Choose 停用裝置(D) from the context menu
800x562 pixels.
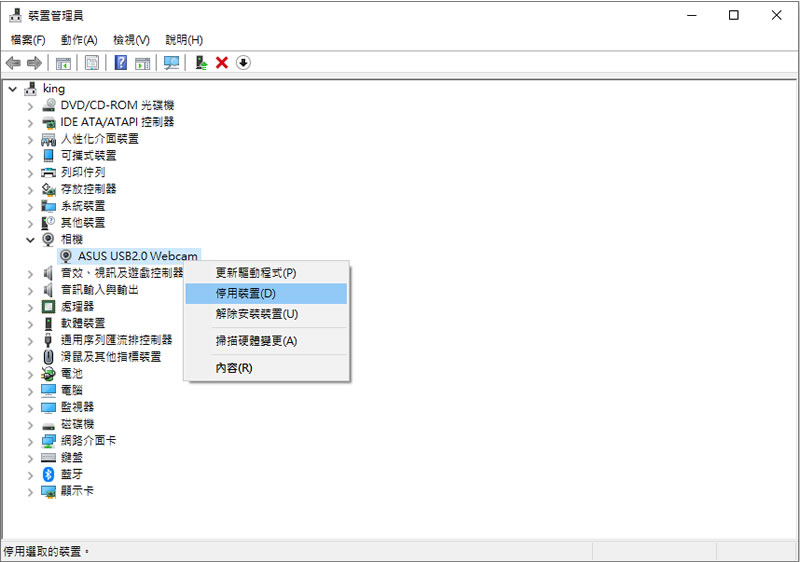[x=245, y=294]
